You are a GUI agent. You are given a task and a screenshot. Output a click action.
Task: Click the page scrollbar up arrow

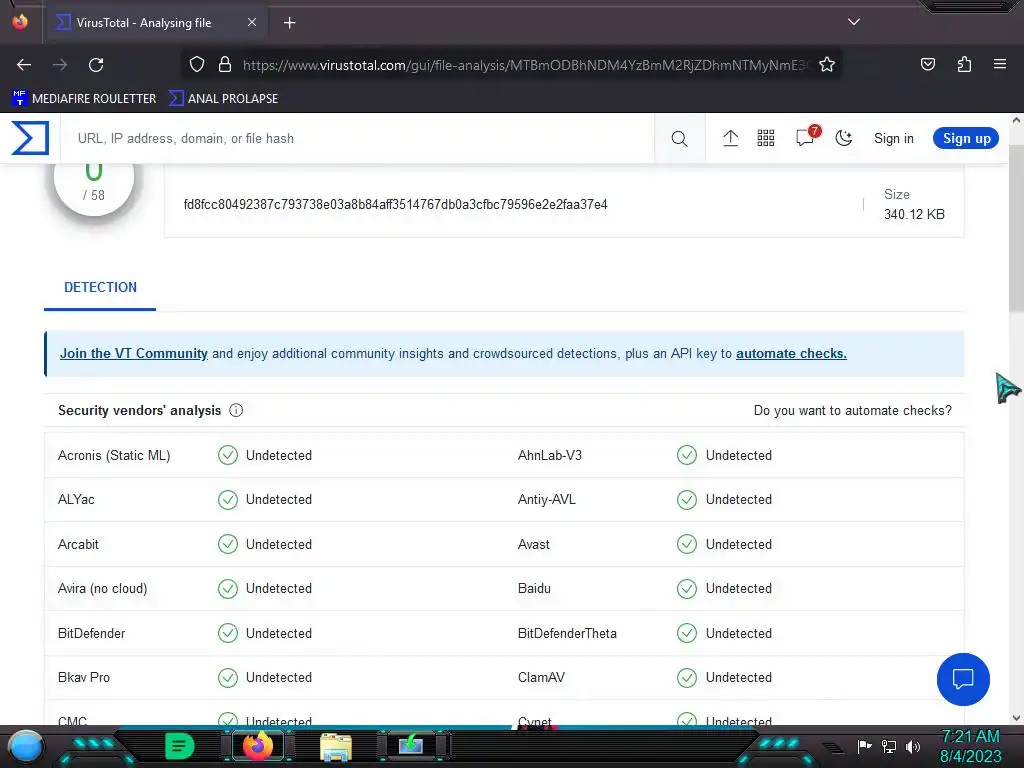coord(1016,120)
